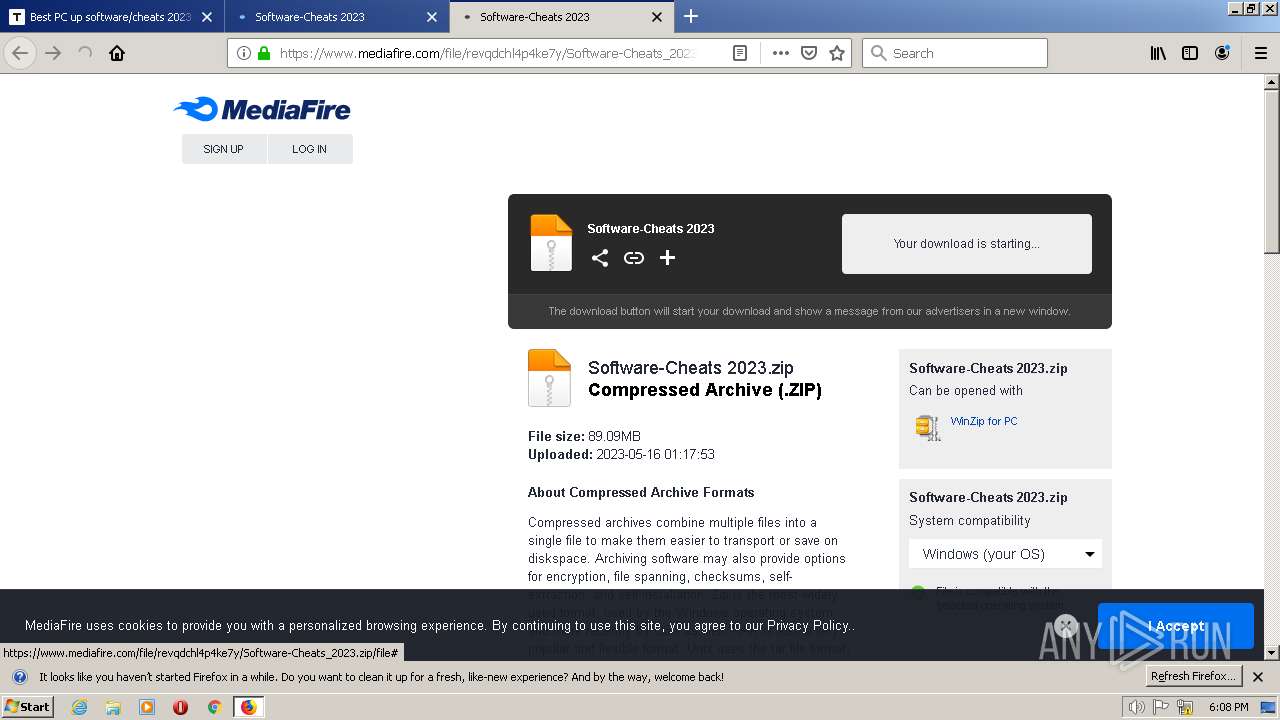Open new tab with plus button
Screen dimensions: 1280x720
pyautogui.click(x=691, y=16)
